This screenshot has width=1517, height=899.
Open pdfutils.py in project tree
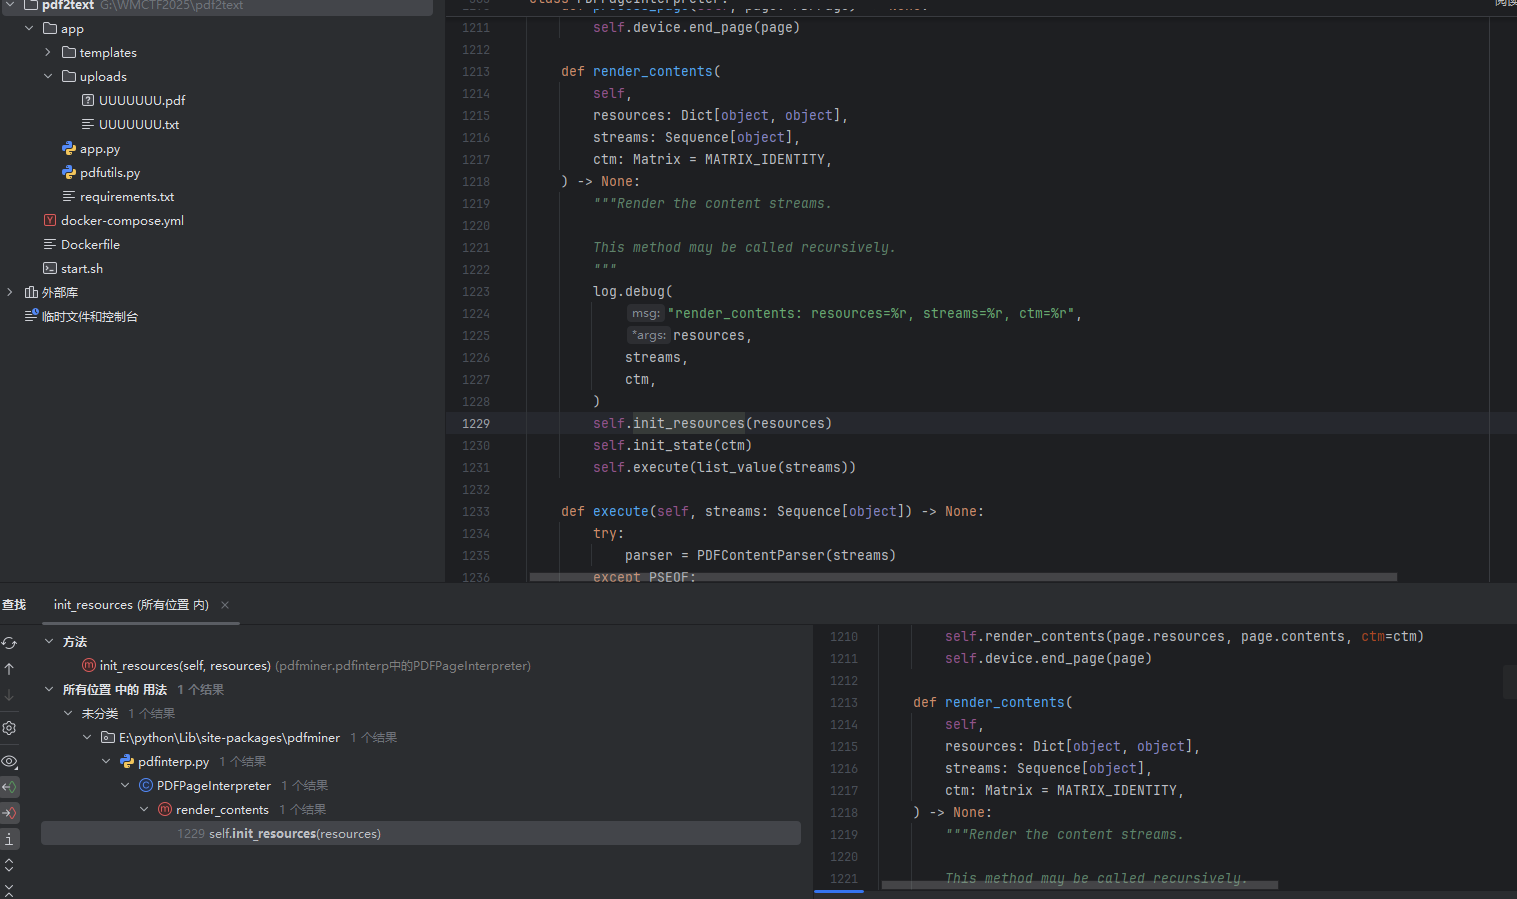click(110, 173)
